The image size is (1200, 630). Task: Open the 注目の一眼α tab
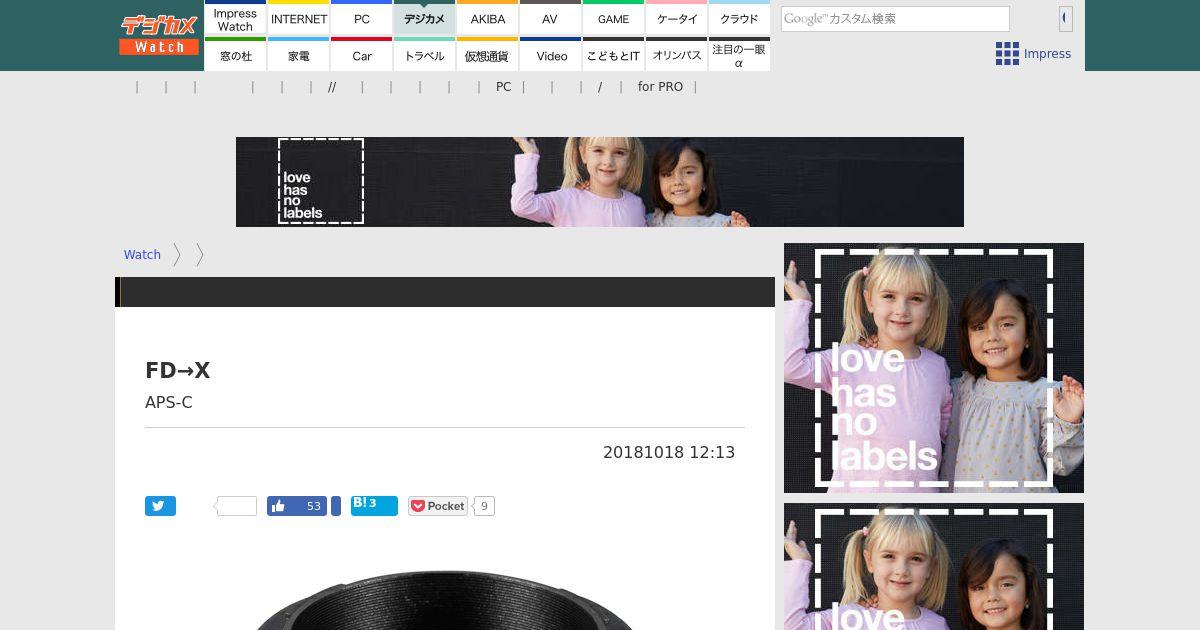pos(739,55)
